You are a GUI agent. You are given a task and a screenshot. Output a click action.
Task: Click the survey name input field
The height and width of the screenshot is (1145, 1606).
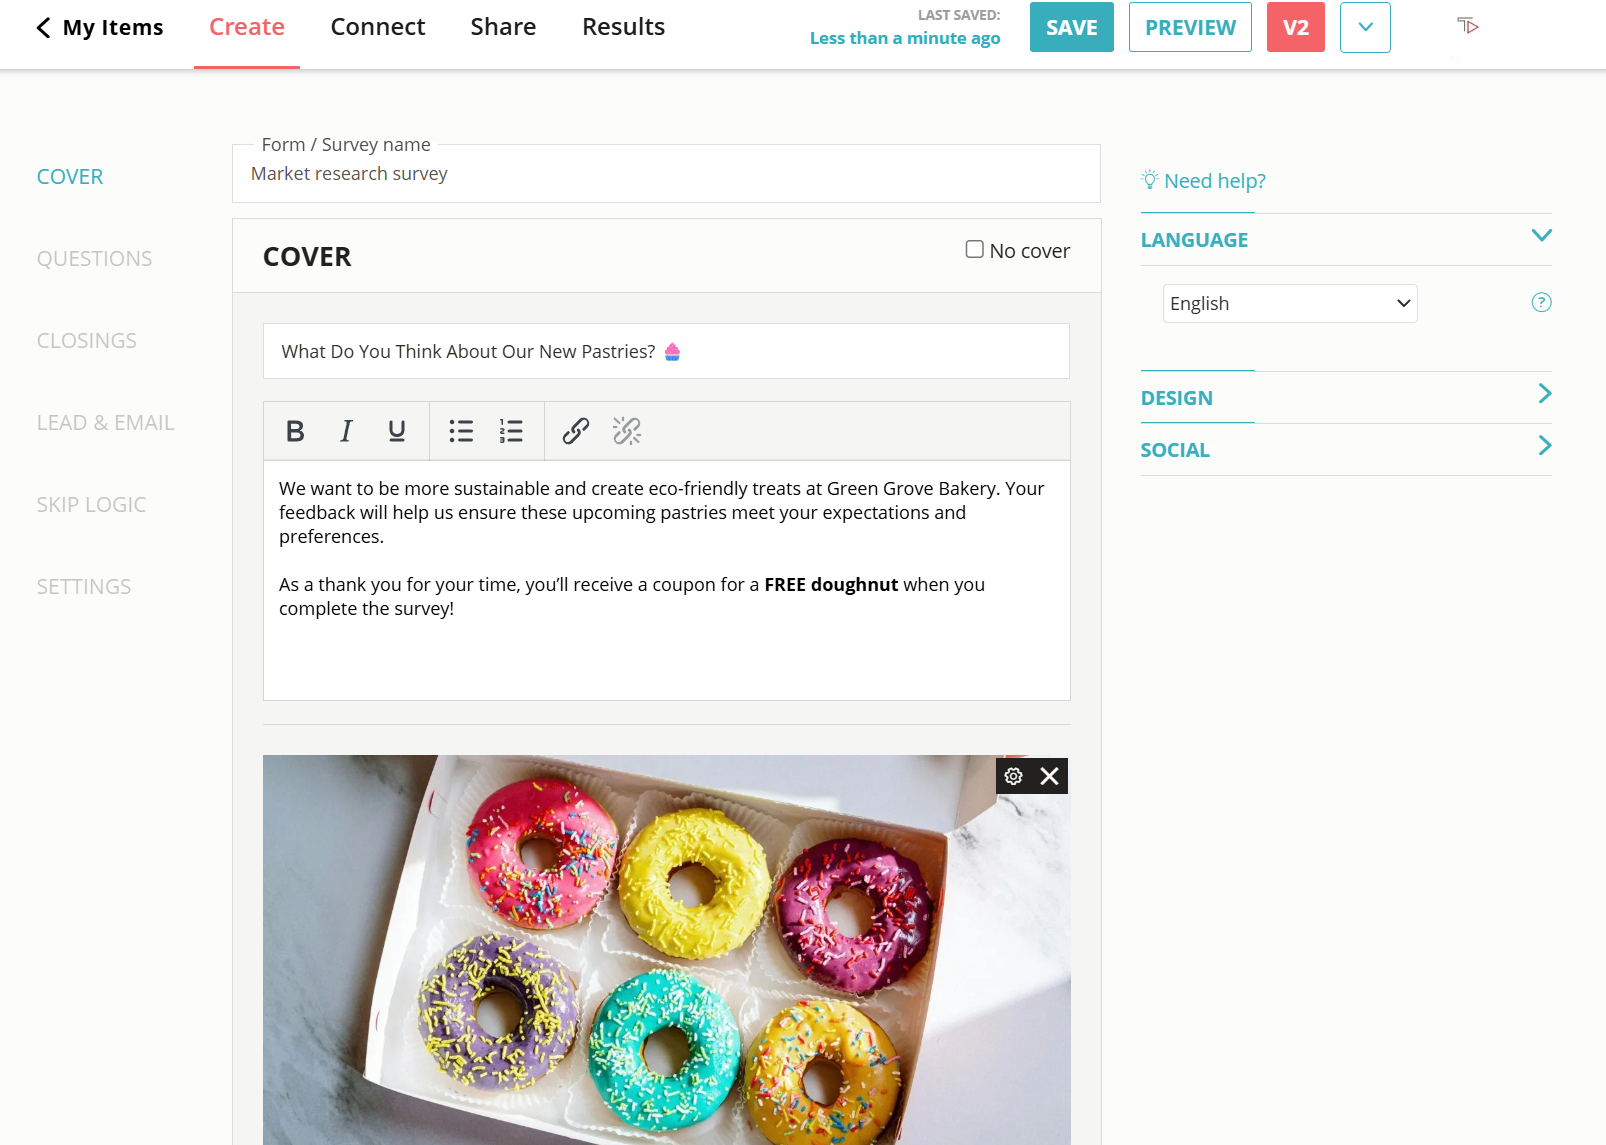click(666, 174)
